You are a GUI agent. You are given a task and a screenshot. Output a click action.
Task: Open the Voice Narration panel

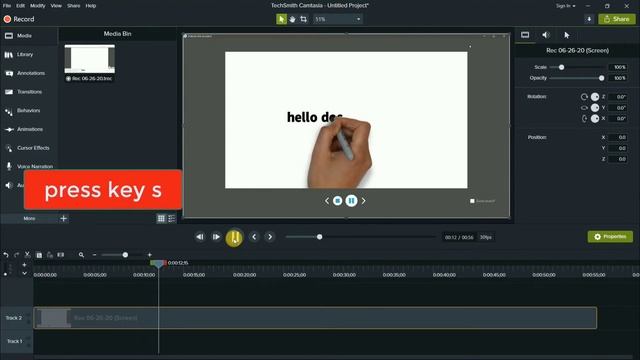29,167
